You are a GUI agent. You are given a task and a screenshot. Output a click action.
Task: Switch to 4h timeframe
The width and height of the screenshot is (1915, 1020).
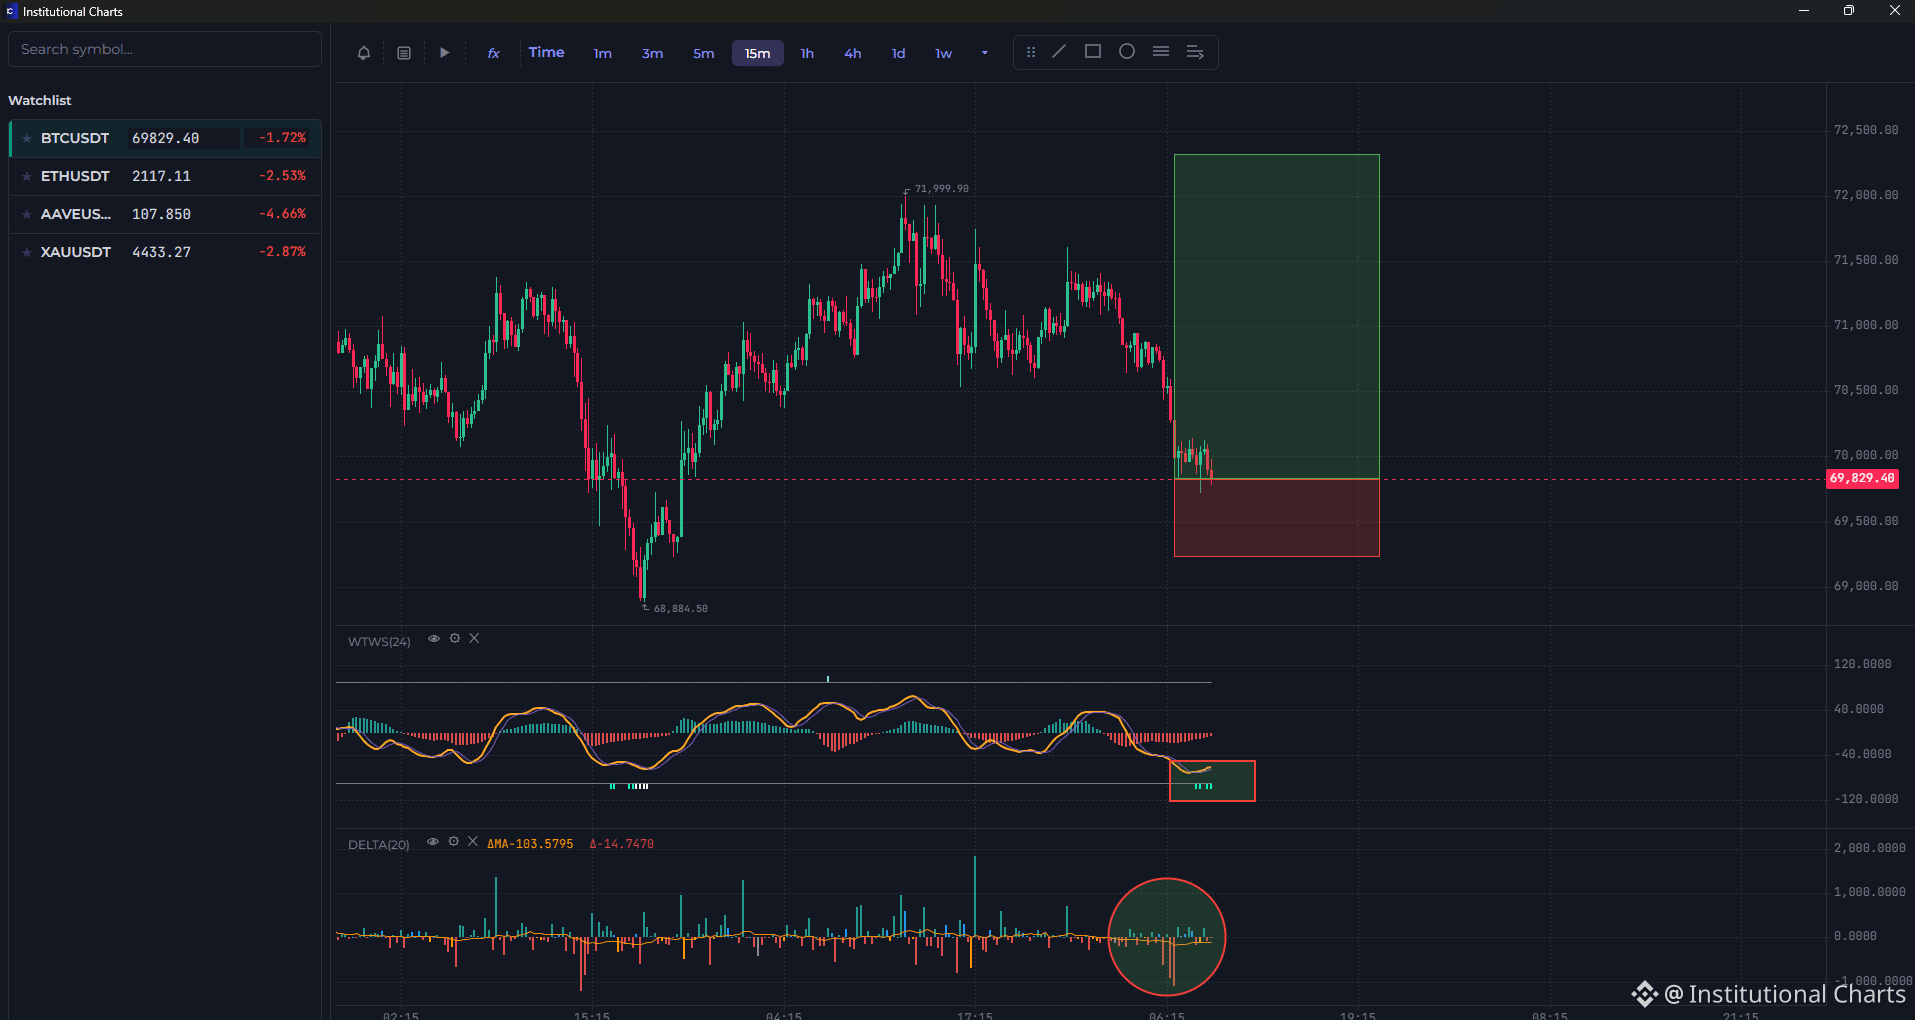tap(852, 53)
